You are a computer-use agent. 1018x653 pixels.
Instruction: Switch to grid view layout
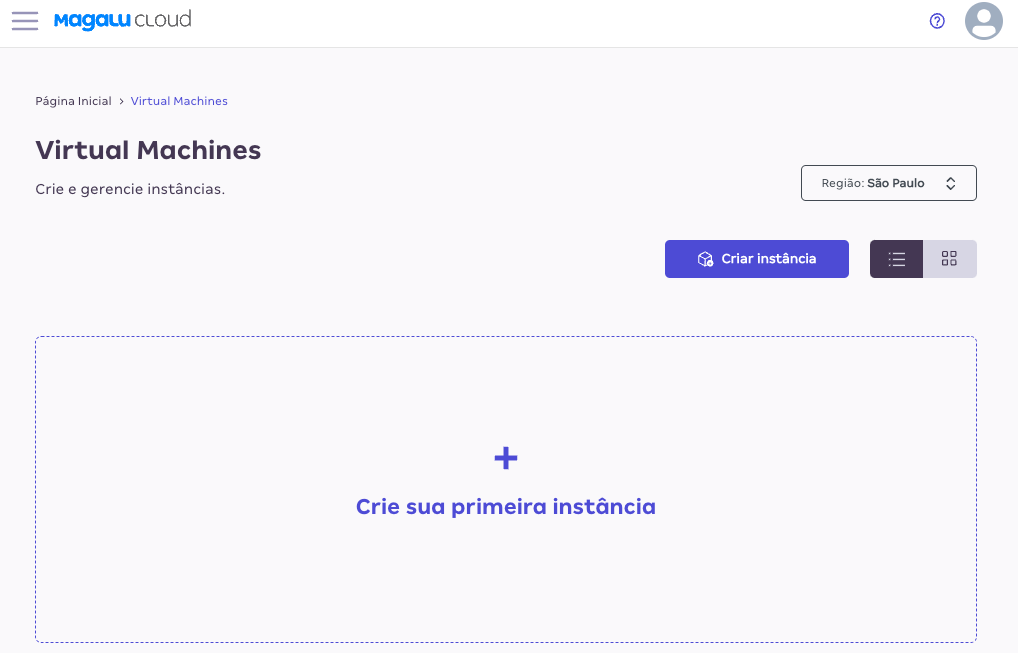950,259
